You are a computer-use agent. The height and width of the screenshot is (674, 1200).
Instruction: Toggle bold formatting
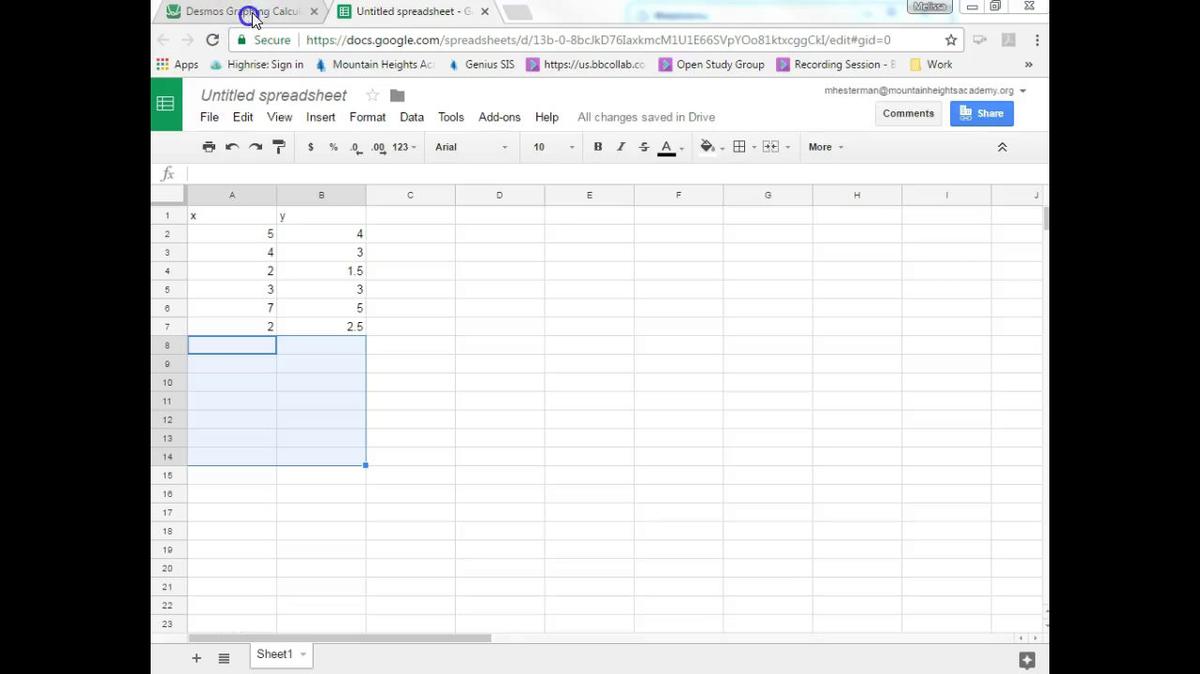[598, 147]
